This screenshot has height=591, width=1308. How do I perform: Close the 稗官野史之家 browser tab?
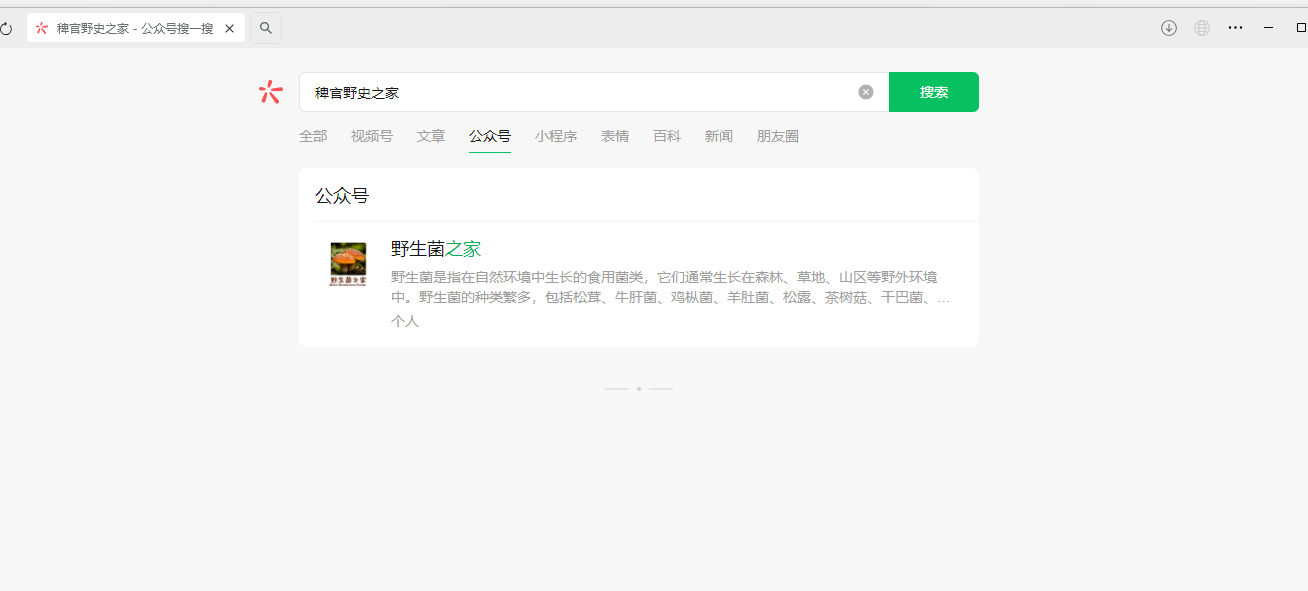tap(229, 28)
